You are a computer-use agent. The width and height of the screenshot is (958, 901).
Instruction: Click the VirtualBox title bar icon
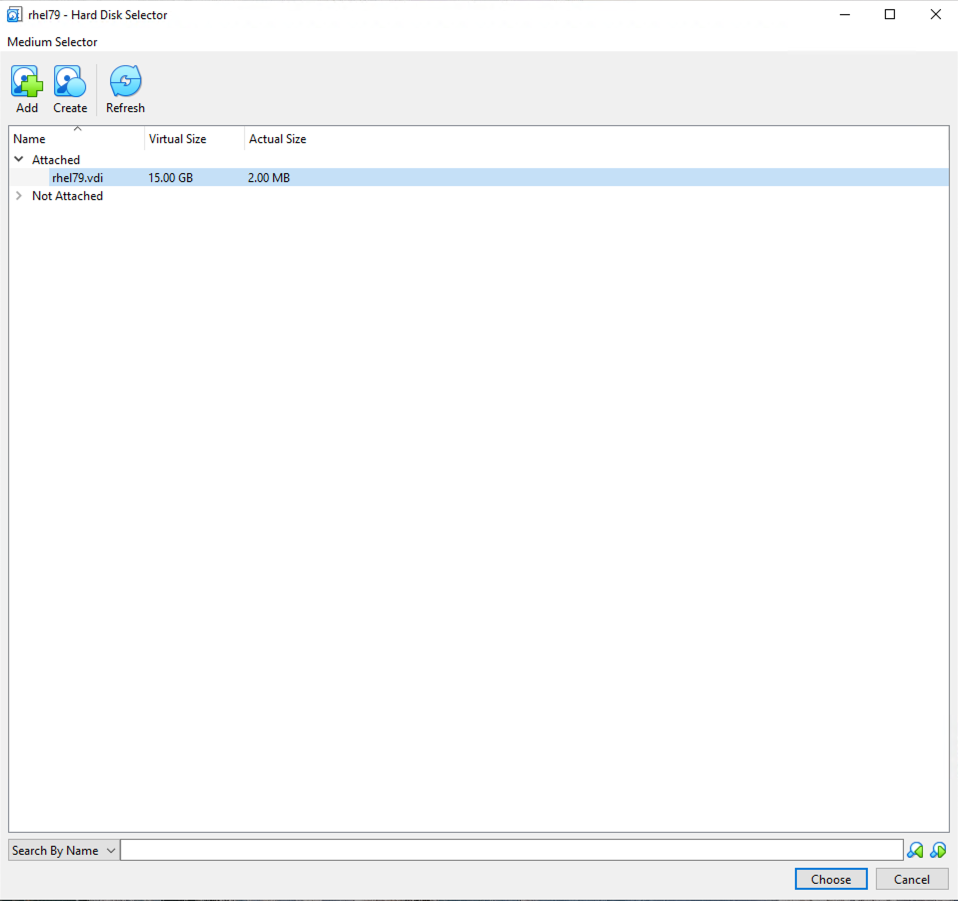pyautogui.click(x=14, y=15)
